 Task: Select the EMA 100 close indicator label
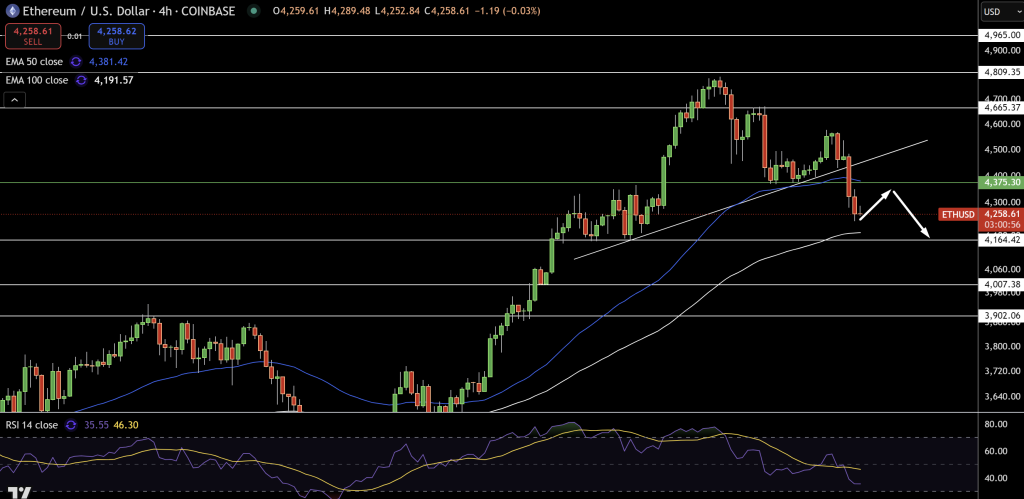point(37,80)
